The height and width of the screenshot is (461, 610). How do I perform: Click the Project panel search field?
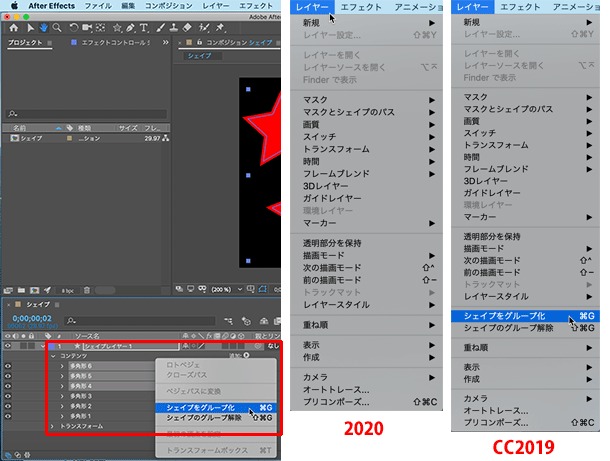tap(87, 114)
